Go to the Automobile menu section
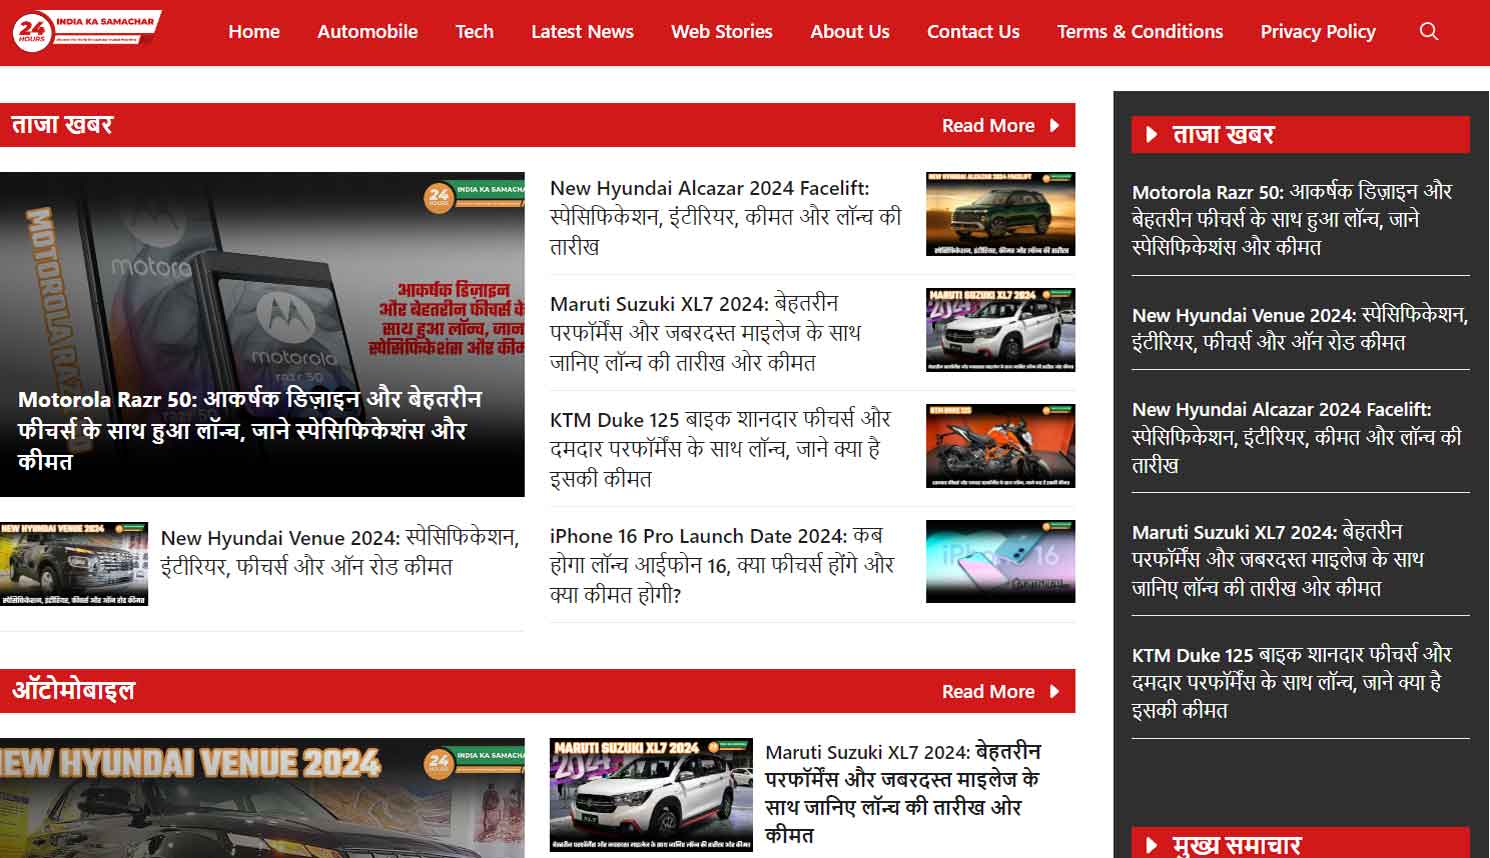The width and height of the screenshot is (1490, 858). click(x=367, y=31)
